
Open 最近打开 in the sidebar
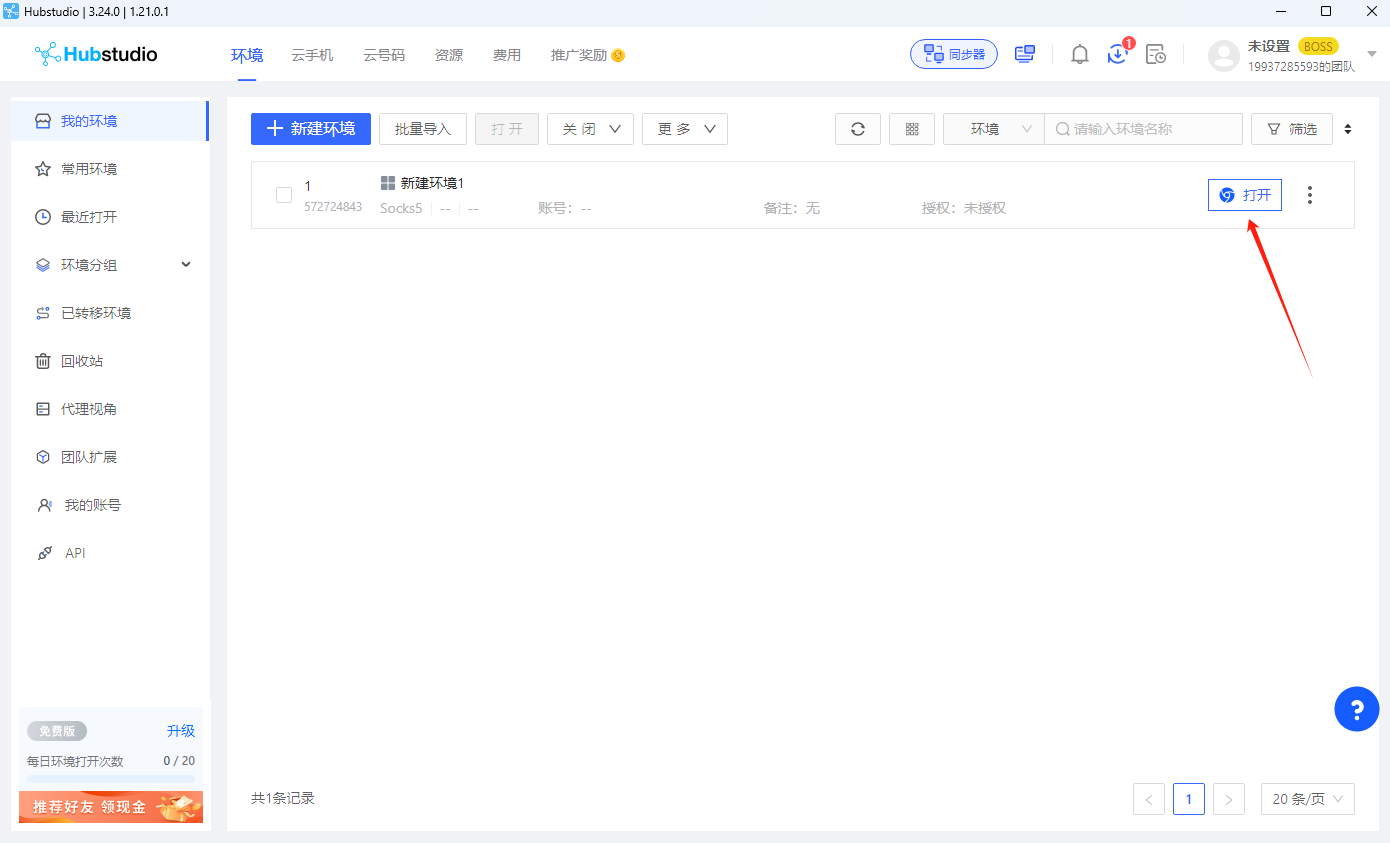110,217
